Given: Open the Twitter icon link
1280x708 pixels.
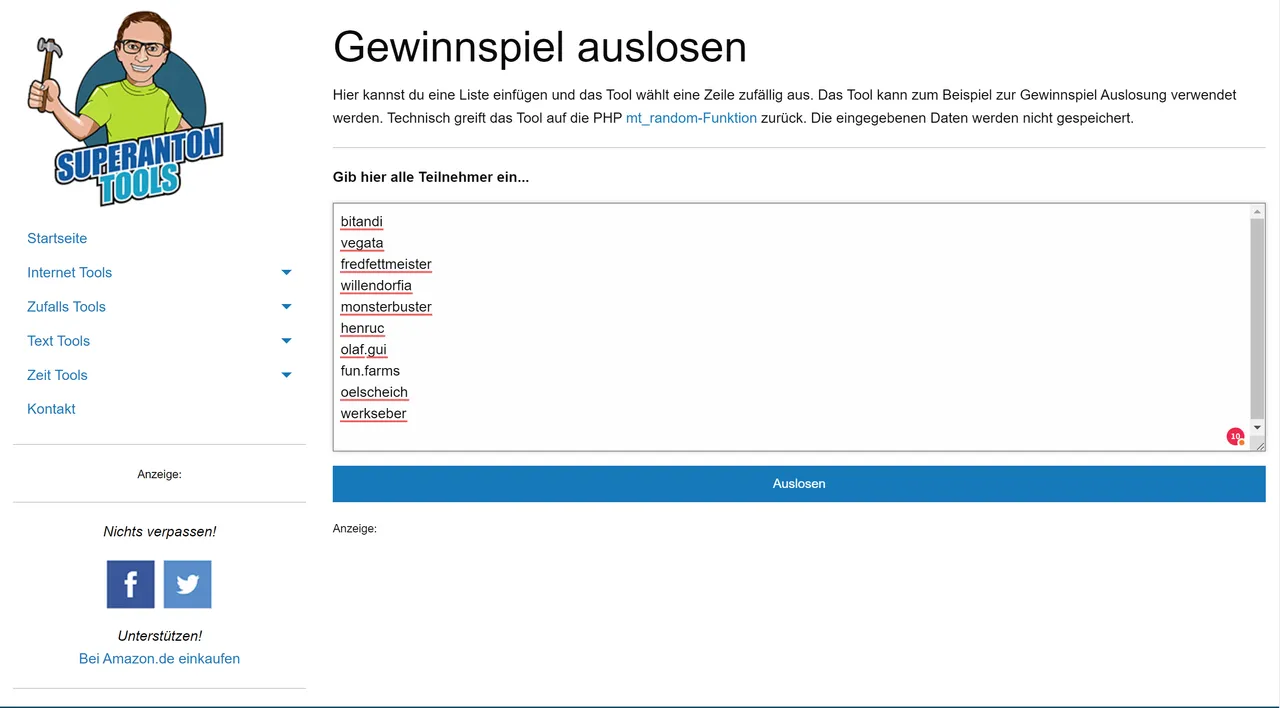Looking at the screenshot, I should 188,584.
